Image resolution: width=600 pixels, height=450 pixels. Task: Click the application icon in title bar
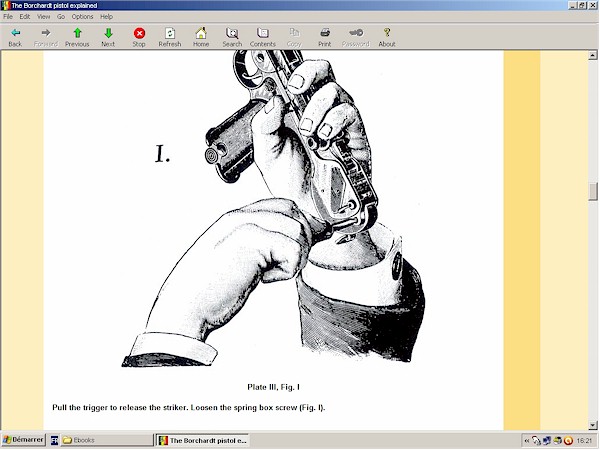tap(5, 5)
